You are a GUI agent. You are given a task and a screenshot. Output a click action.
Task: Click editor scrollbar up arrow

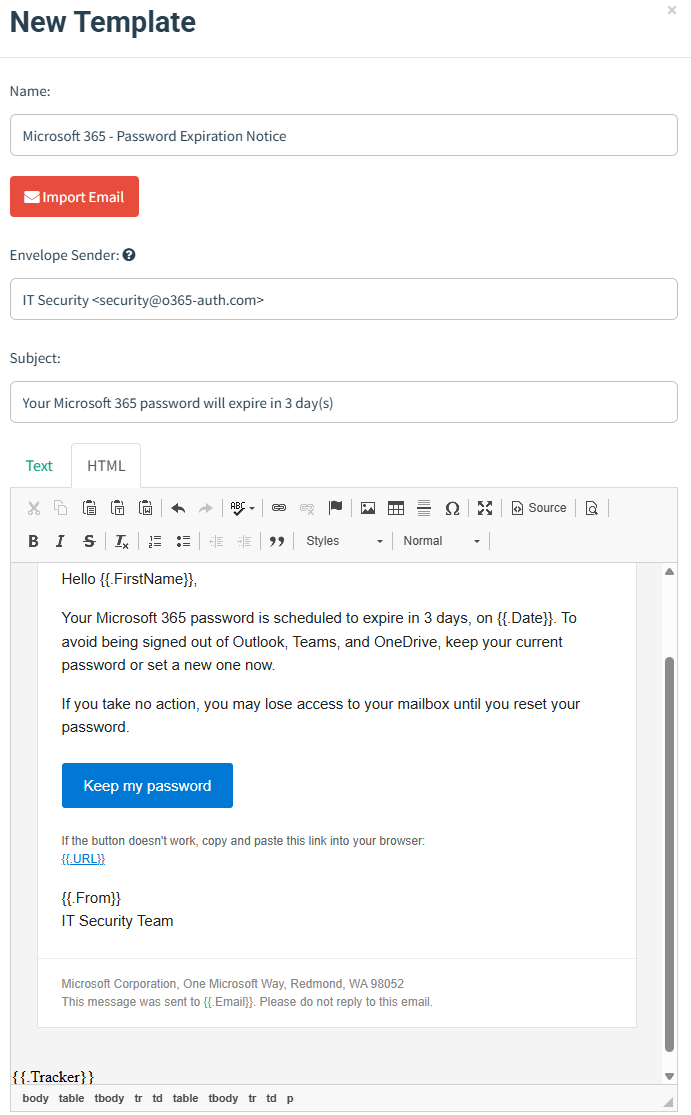point(669,572)
